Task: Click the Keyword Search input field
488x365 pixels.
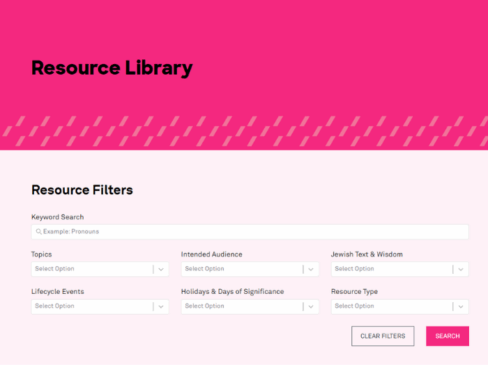Action: (250, 232)
